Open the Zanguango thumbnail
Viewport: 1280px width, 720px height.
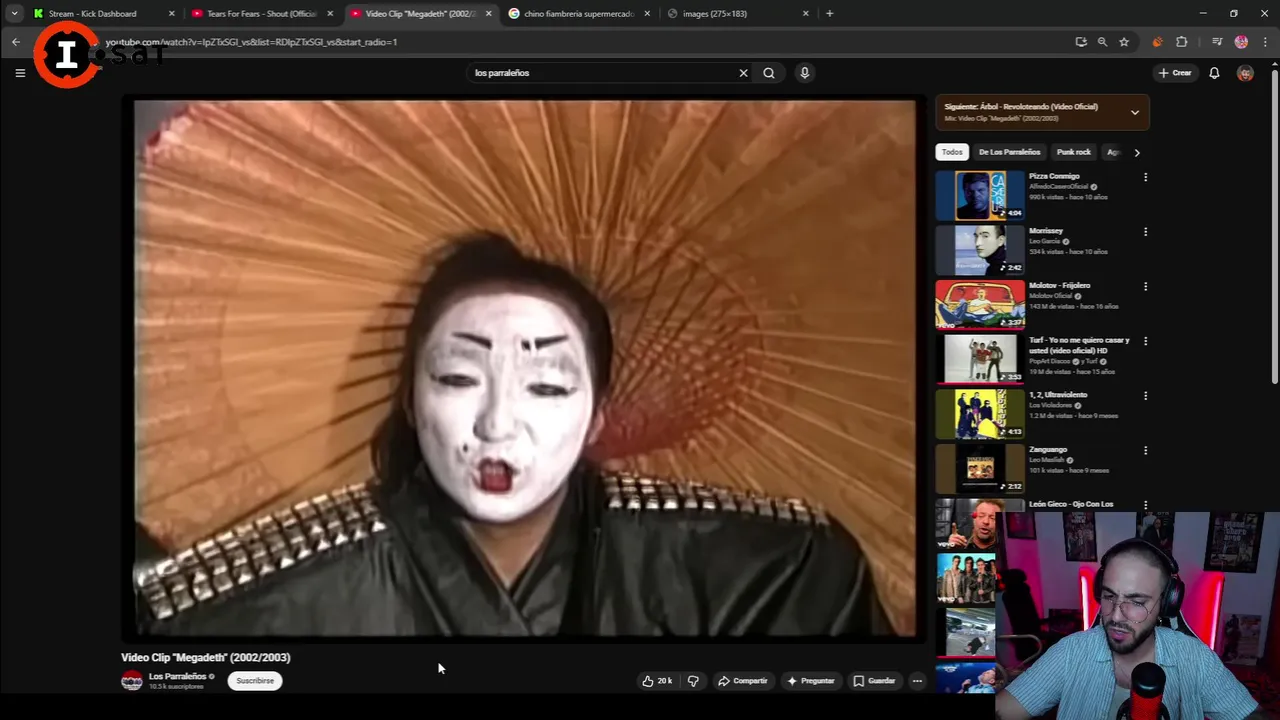pyautogui.click(x=980, y=468)
